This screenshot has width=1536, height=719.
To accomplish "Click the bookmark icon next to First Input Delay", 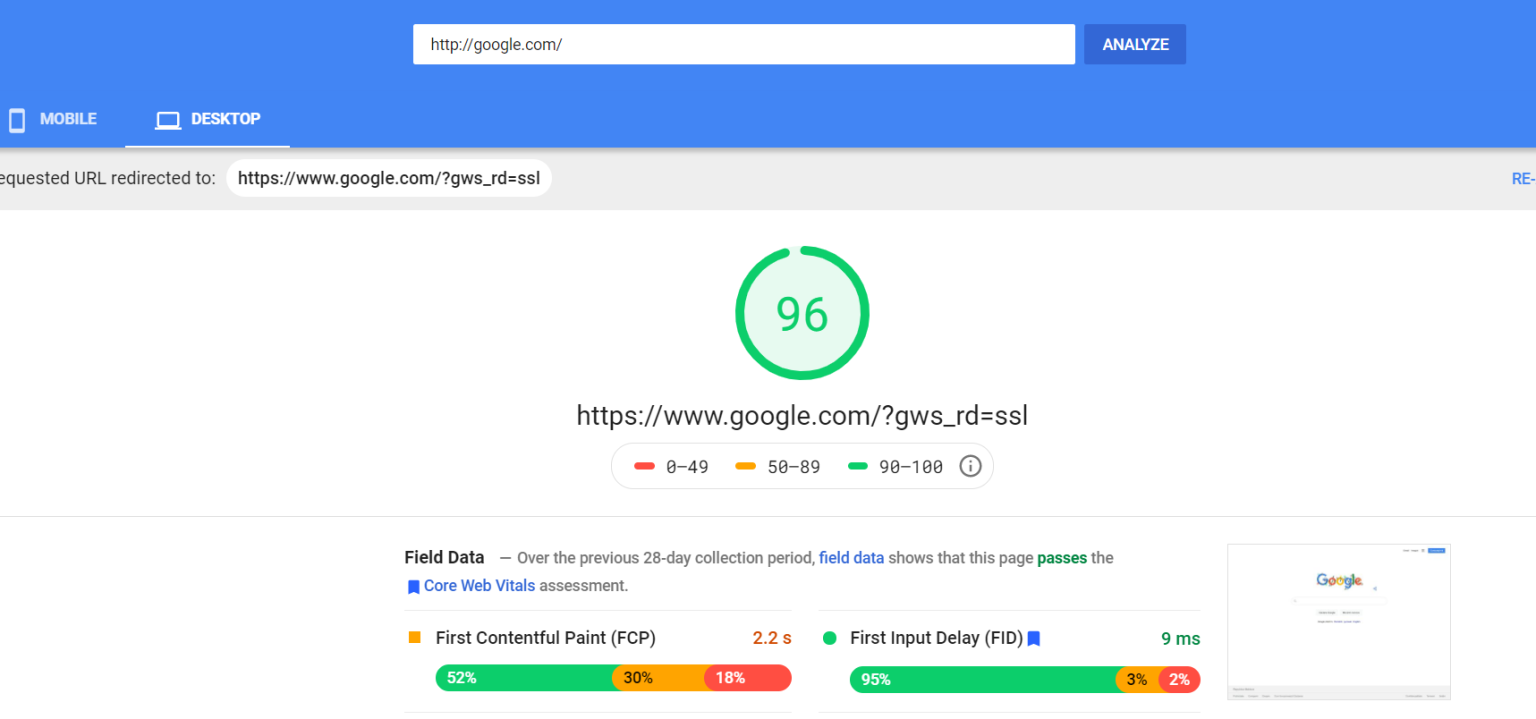I will 1034,638.
